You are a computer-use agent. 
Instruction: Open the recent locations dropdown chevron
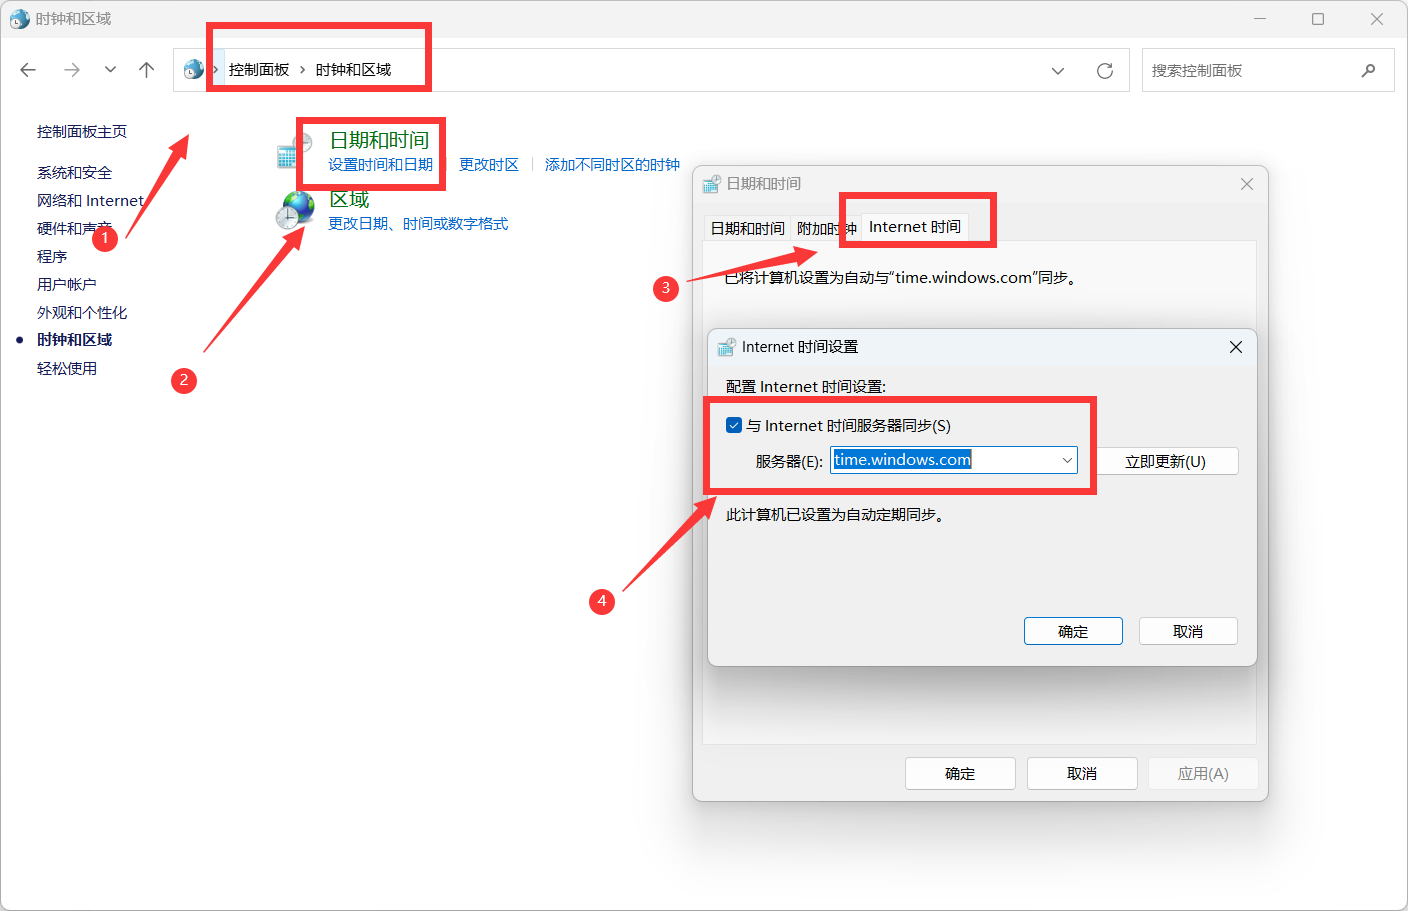coord(110,70)
